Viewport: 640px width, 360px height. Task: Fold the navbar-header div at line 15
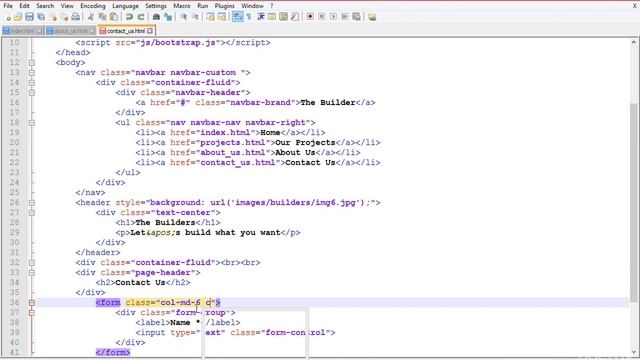[31, 93]
